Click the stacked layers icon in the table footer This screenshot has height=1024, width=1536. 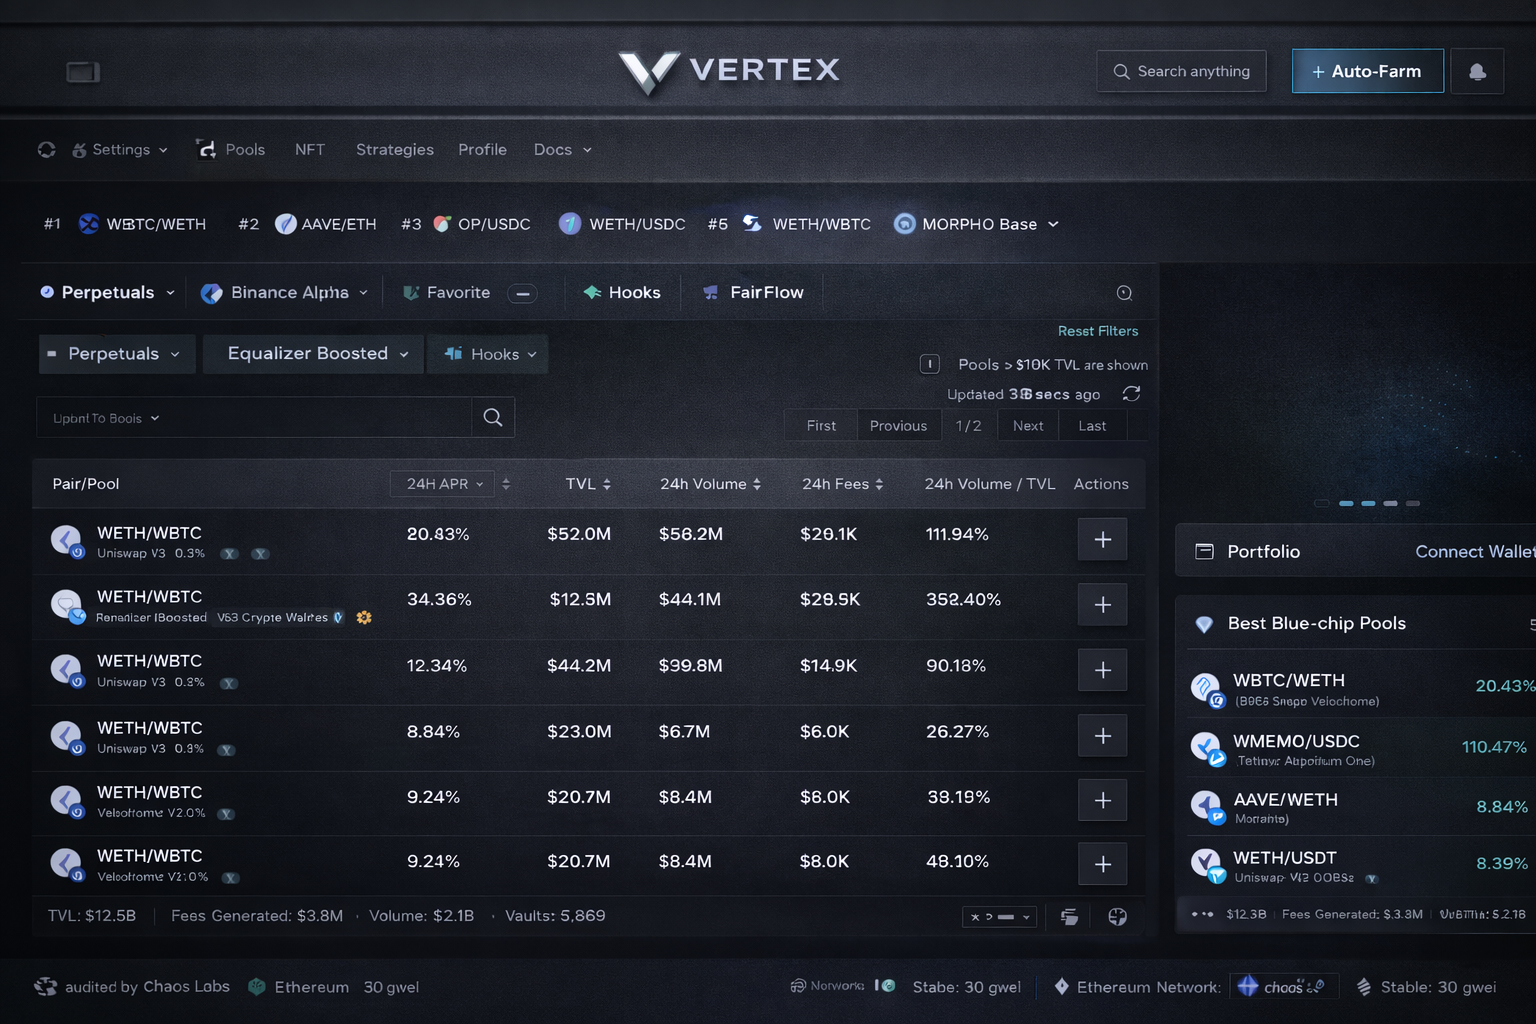(x=1069, y=917)
